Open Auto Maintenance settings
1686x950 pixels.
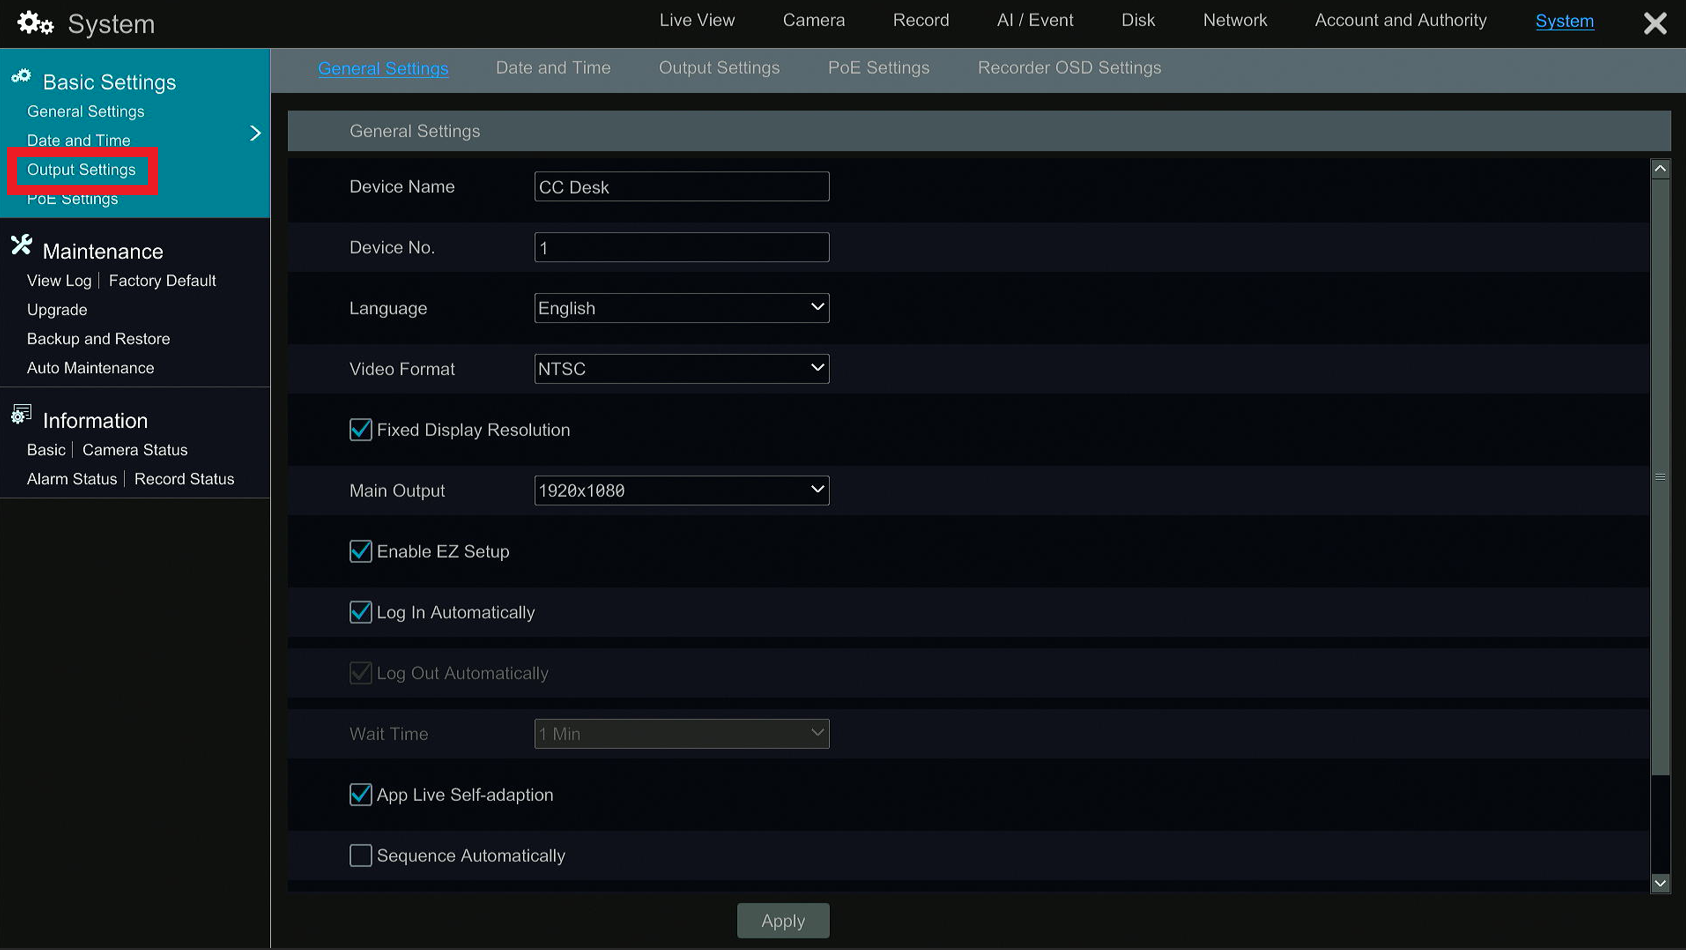click(x=90, y=368)
